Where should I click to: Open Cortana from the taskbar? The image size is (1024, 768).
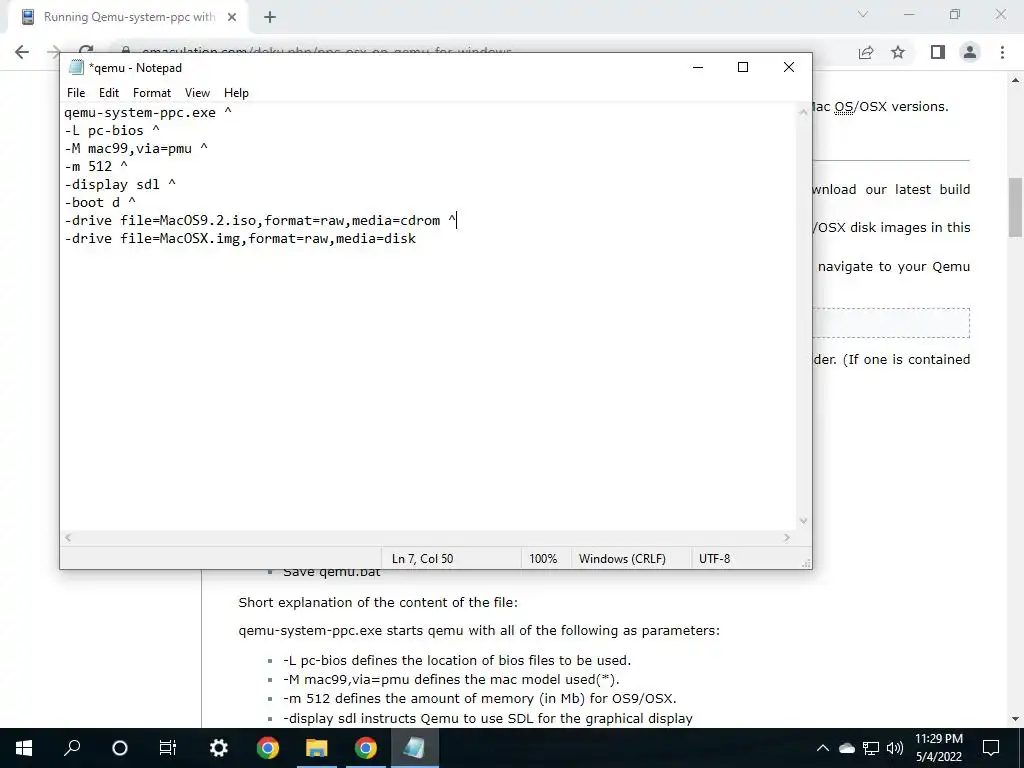pyautogui.click(x=120, y=748)
